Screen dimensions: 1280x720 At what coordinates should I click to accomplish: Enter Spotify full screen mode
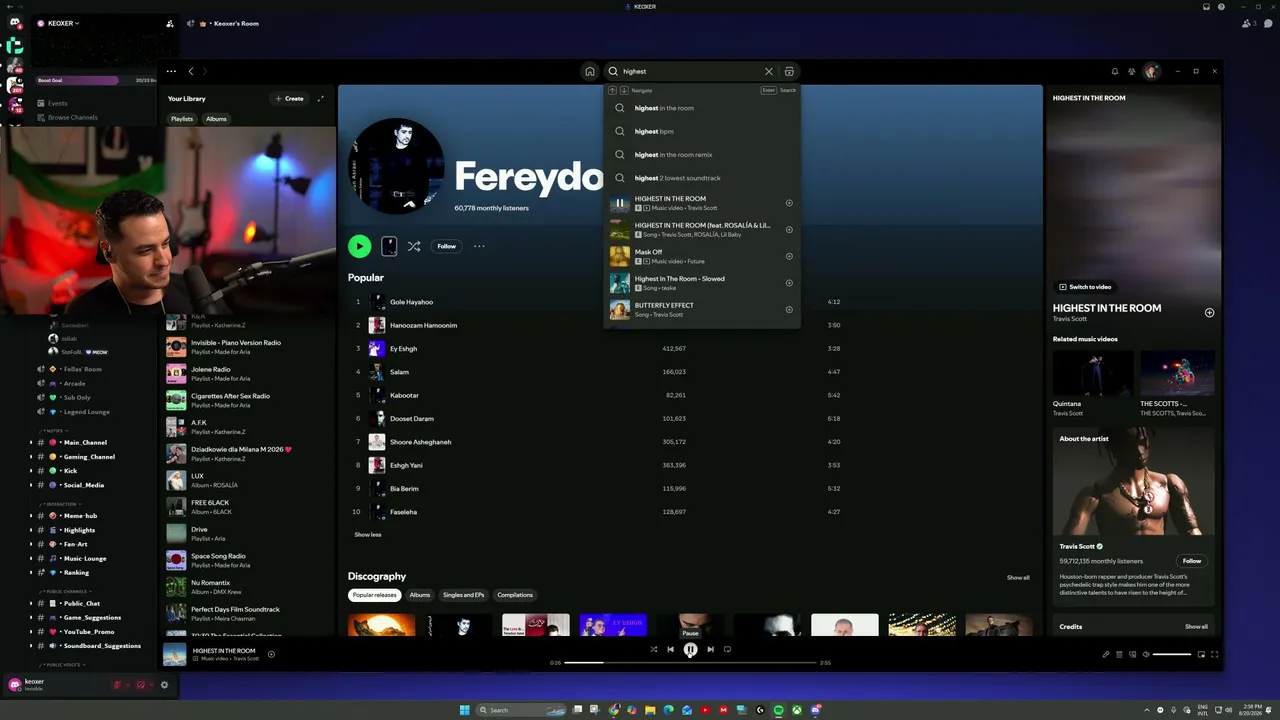[x=1214, y=654]
